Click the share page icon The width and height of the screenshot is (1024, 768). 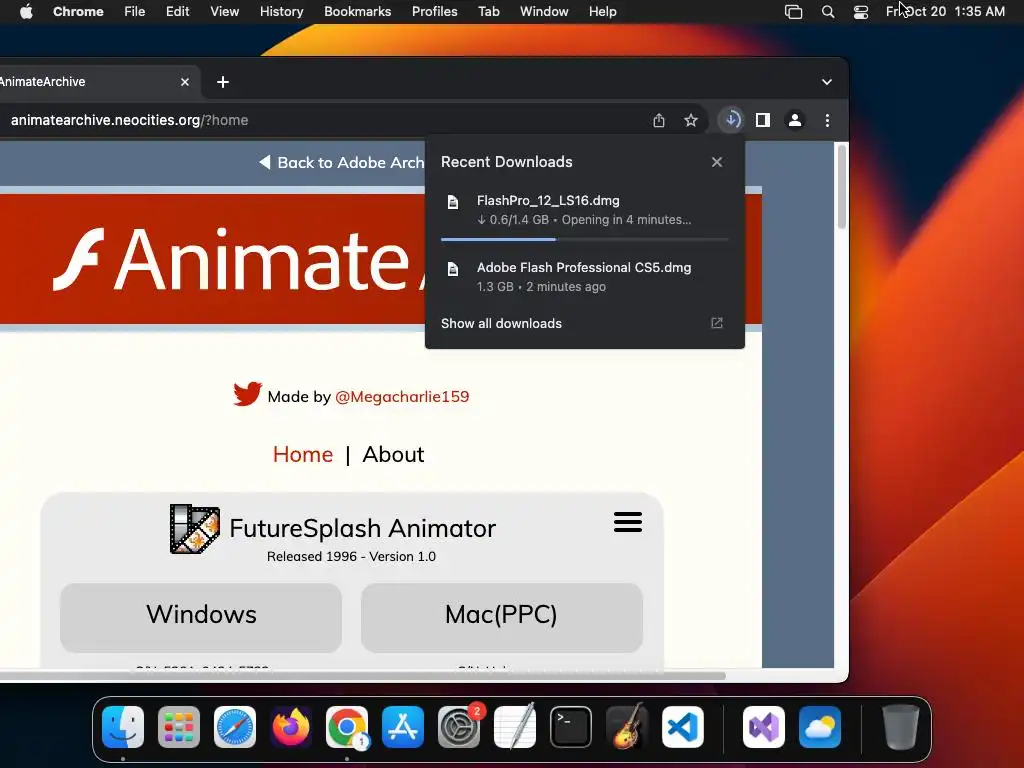coord(659,120)
